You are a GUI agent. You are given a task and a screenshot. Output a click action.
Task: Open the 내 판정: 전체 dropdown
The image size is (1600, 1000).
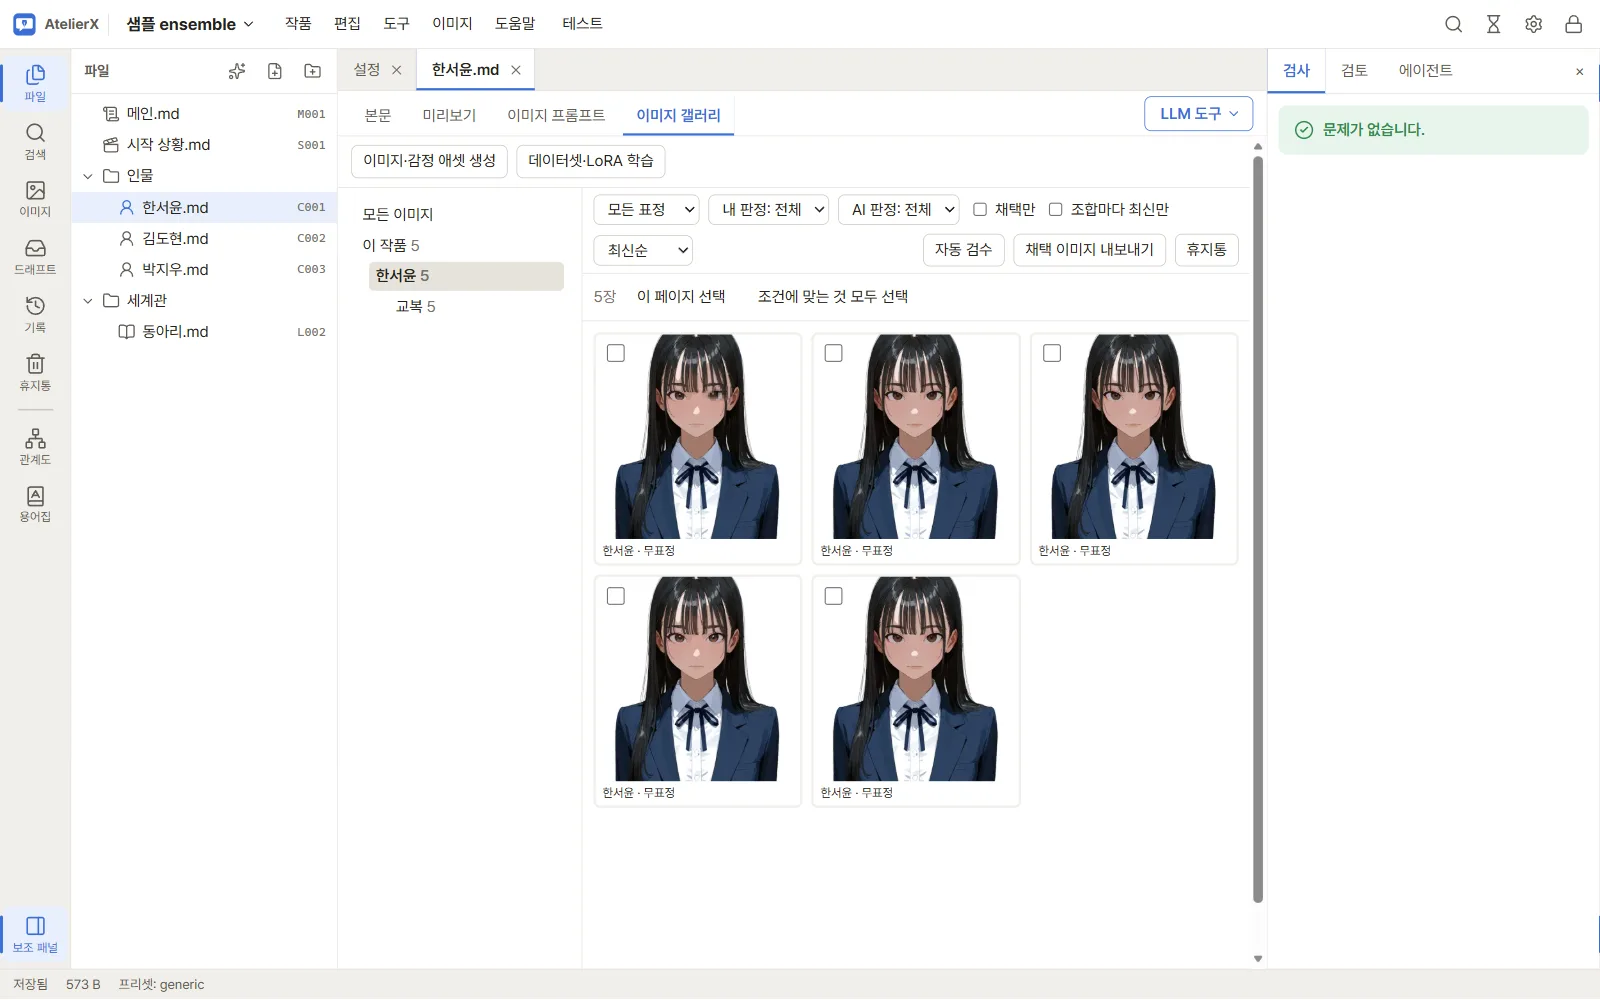tap(769, 209)
